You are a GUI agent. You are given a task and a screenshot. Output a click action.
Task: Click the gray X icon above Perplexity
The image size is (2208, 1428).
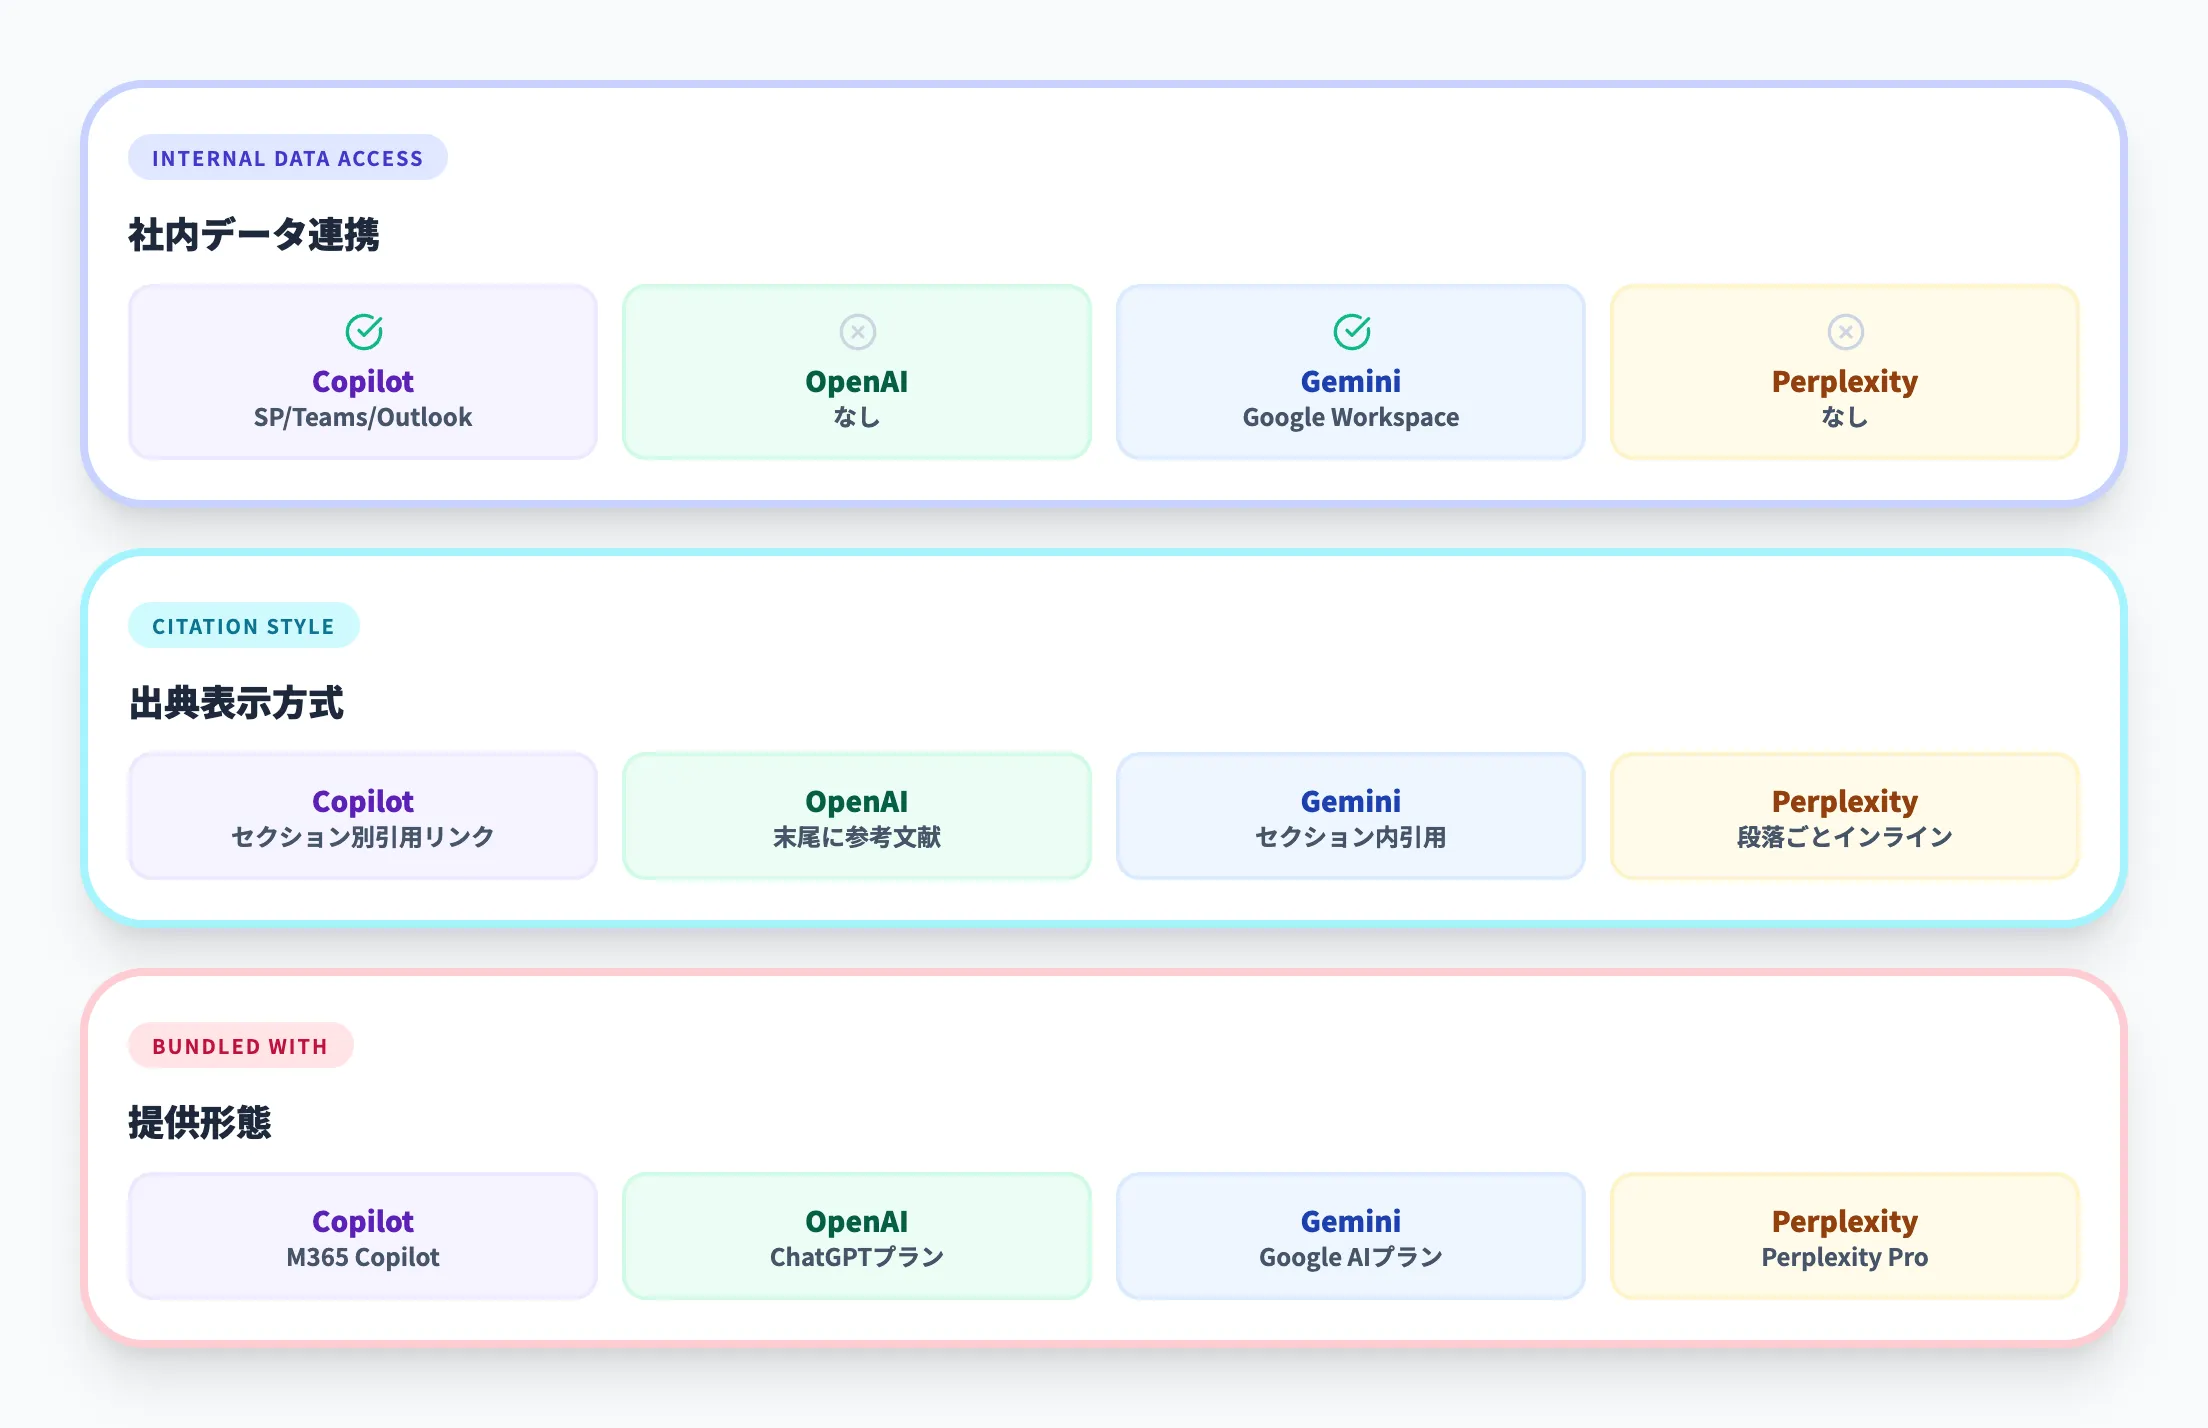coord(1845,332)
